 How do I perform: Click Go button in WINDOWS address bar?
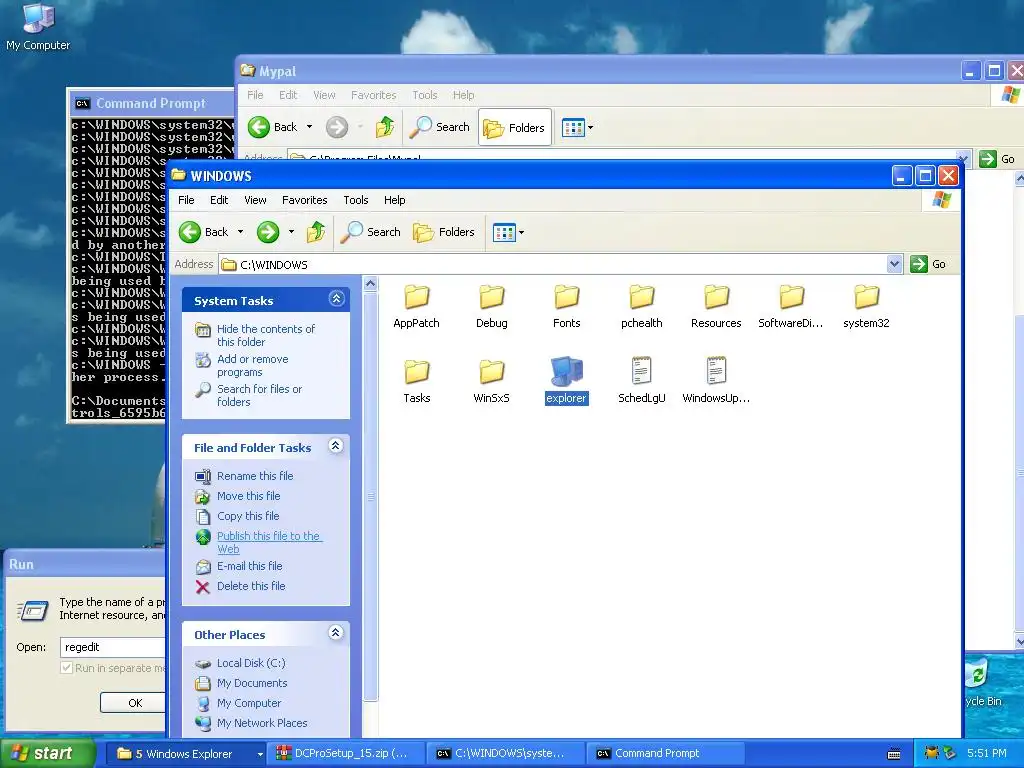928,264
